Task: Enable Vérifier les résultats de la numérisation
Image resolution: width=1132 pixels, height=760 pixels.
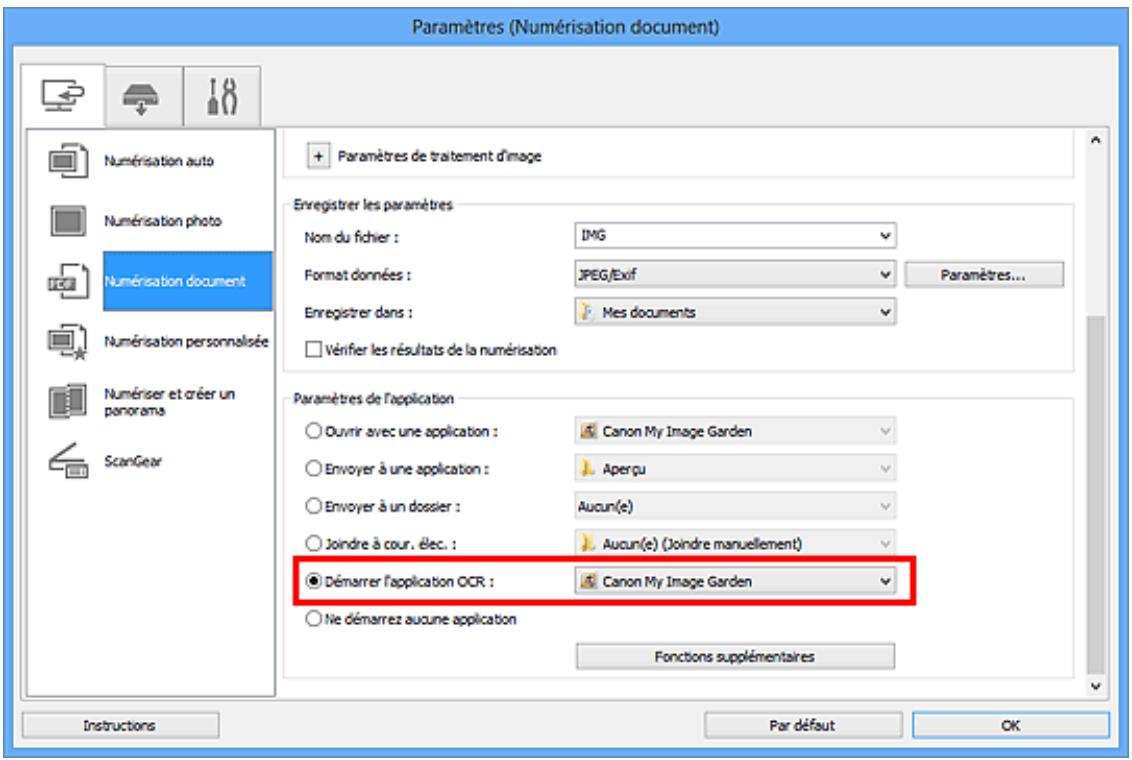Action: [x=313, y=350]
